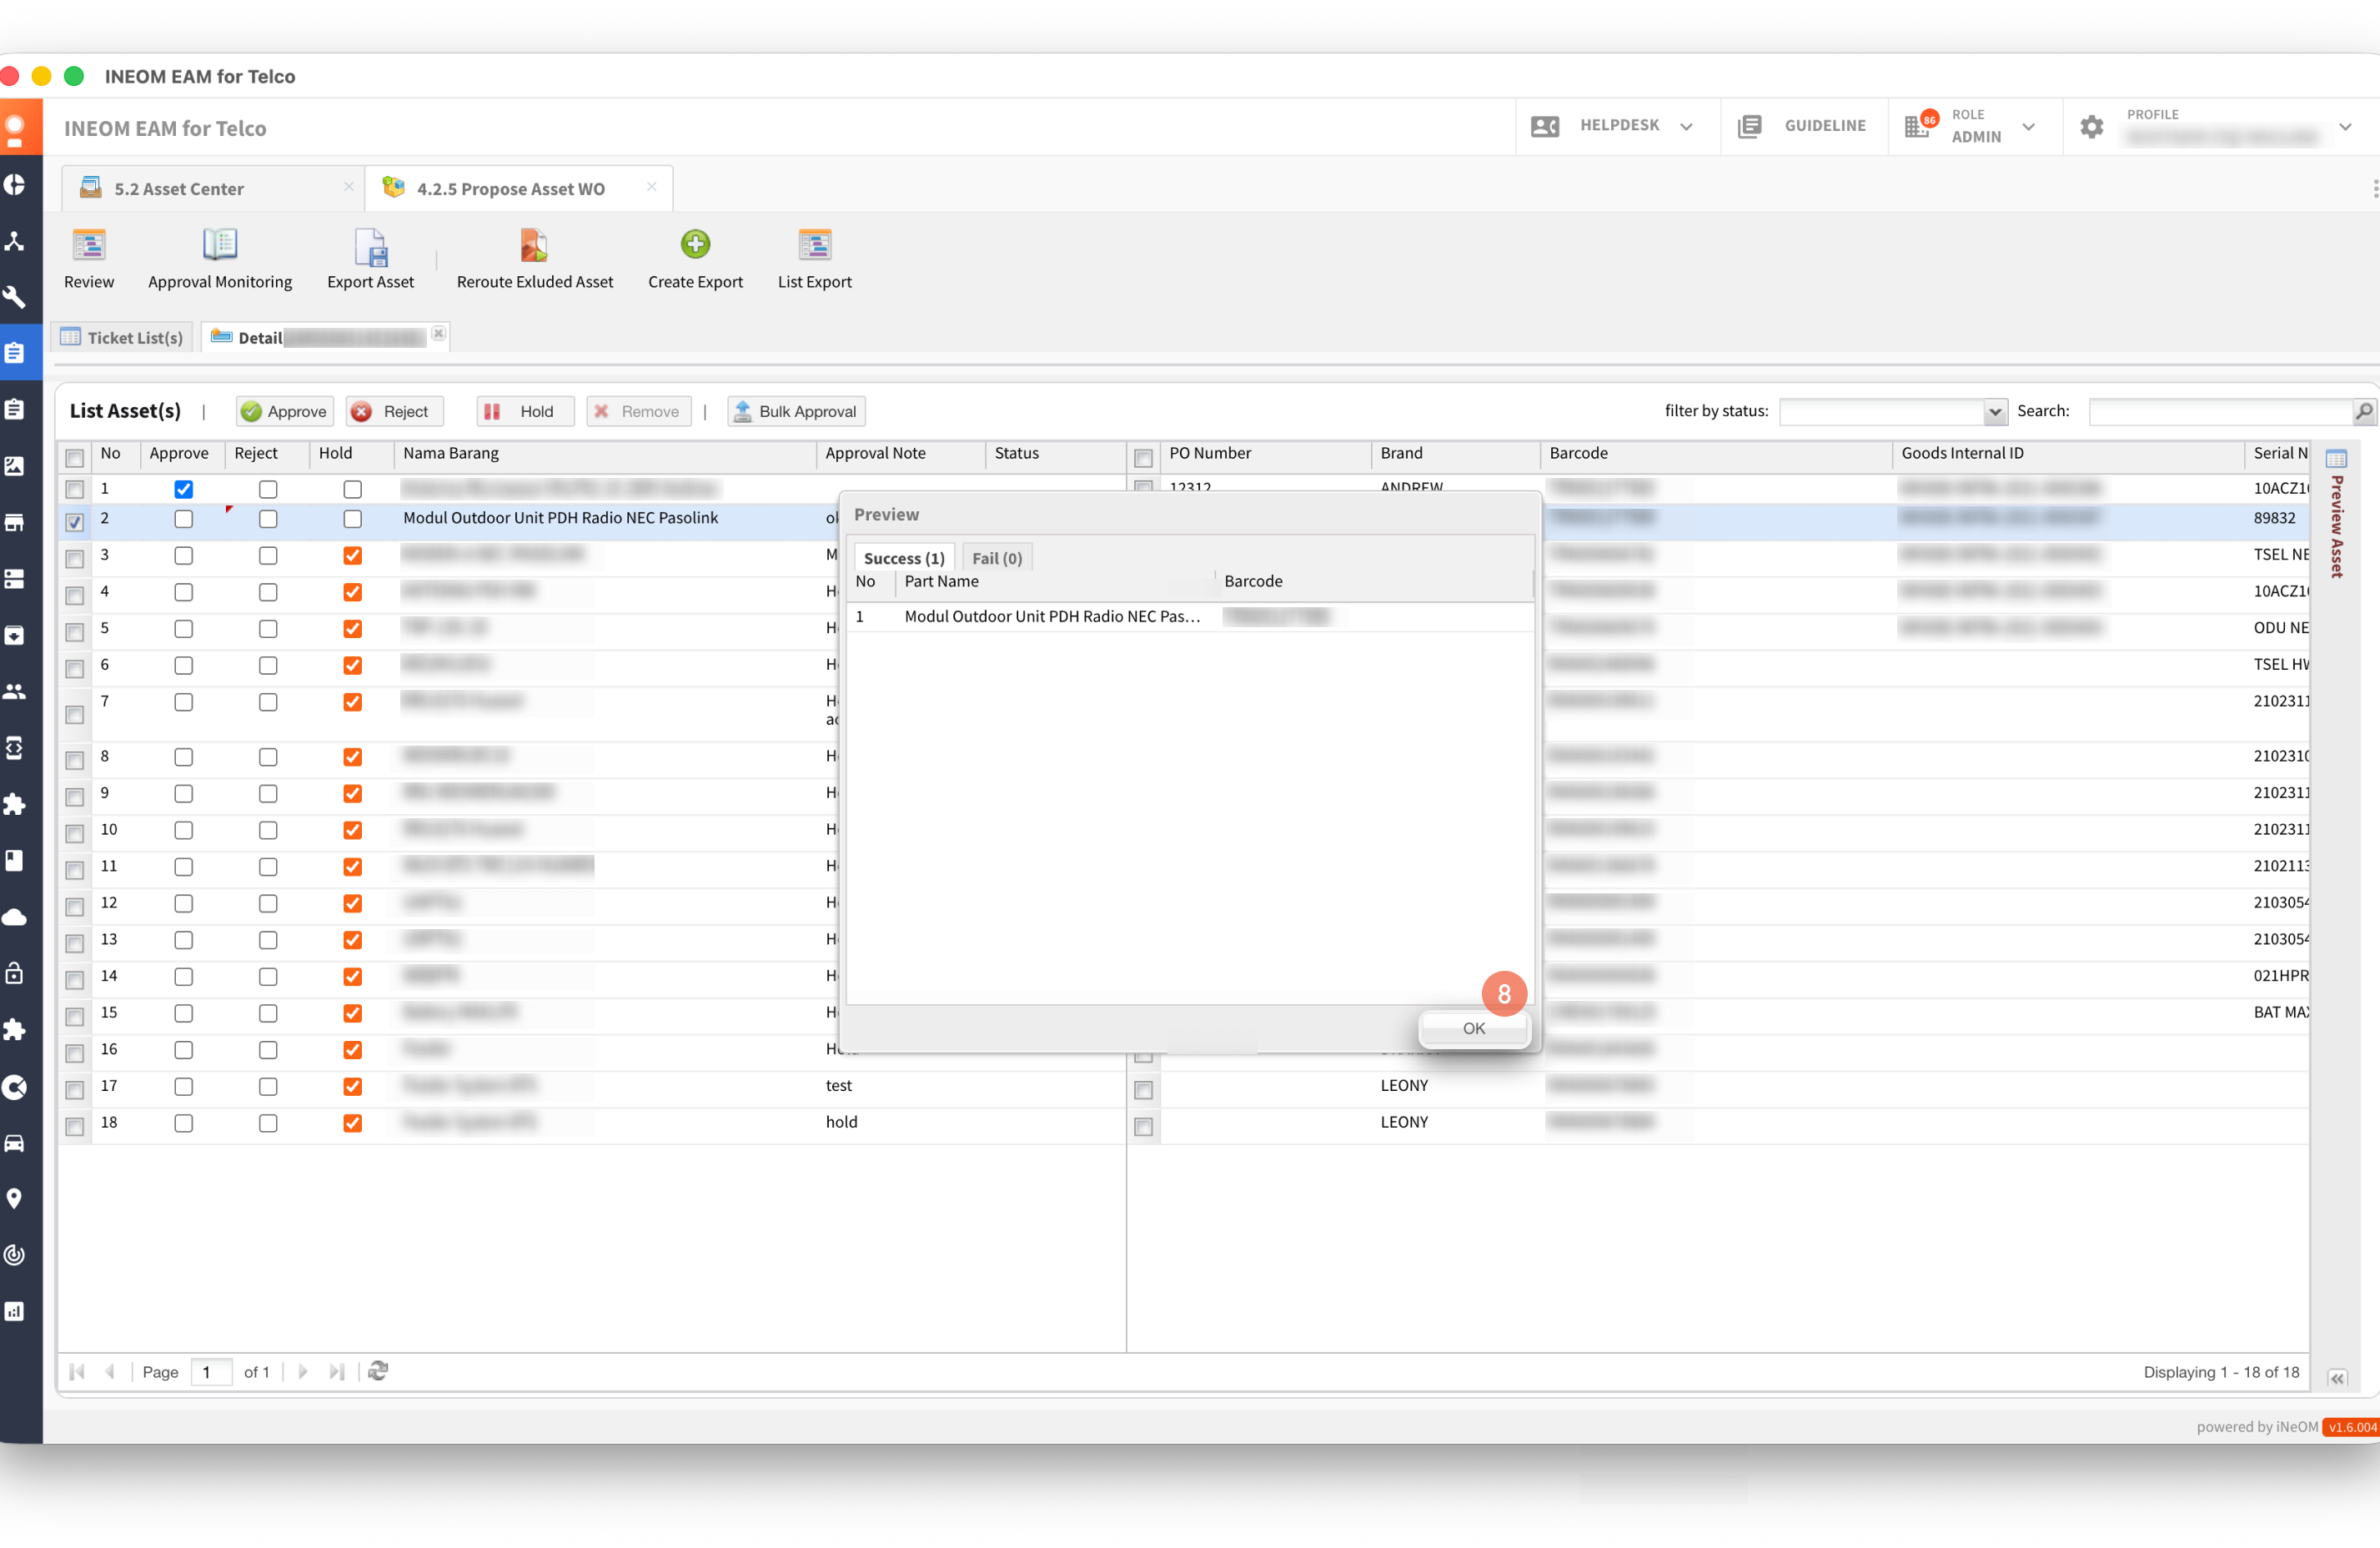This screenshot has width=2380, height=1548.
Task: Expand the HELPDESK menu
Action: [x=1686, y=127]
